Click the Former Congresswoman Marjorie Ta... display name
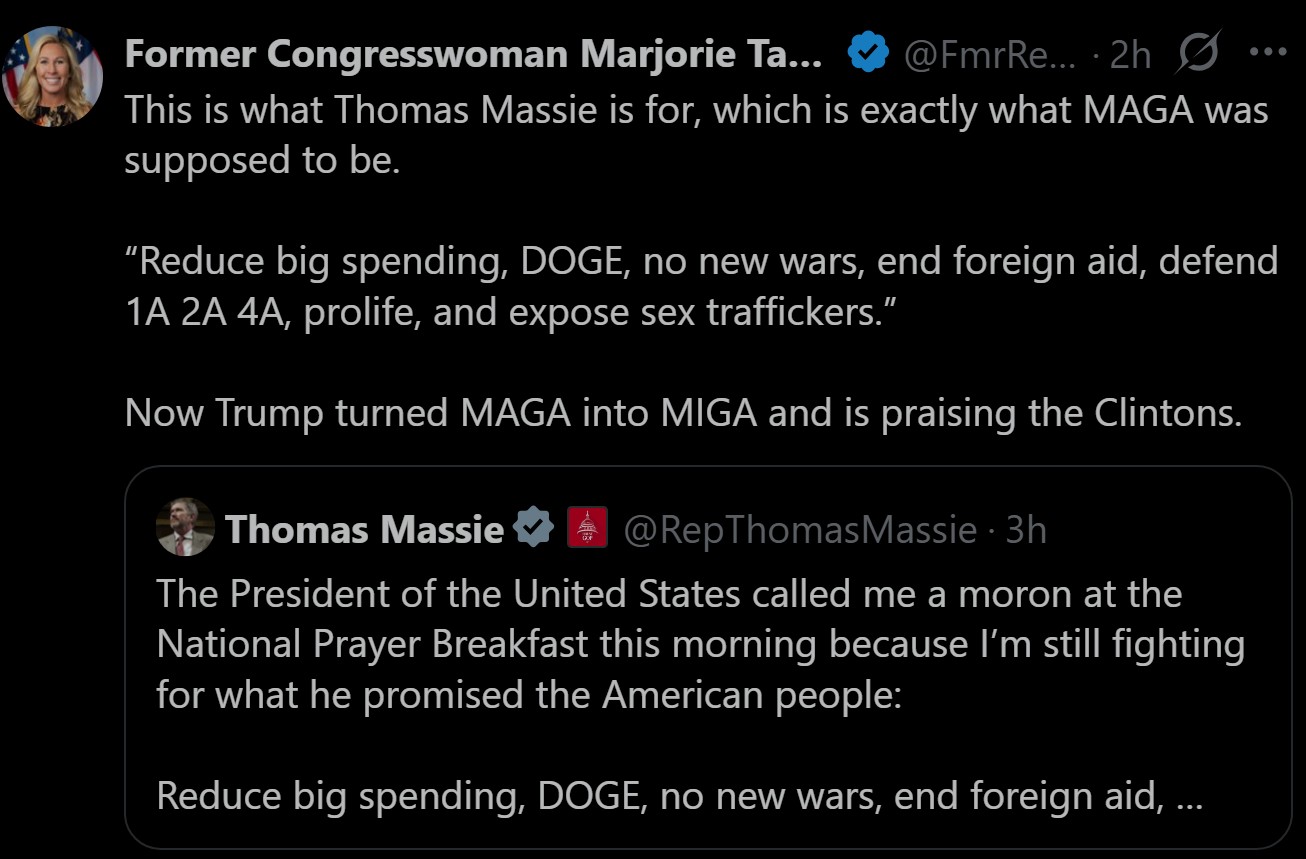The width and height of the screenshot is (1306, 859). tap(472, 56)
